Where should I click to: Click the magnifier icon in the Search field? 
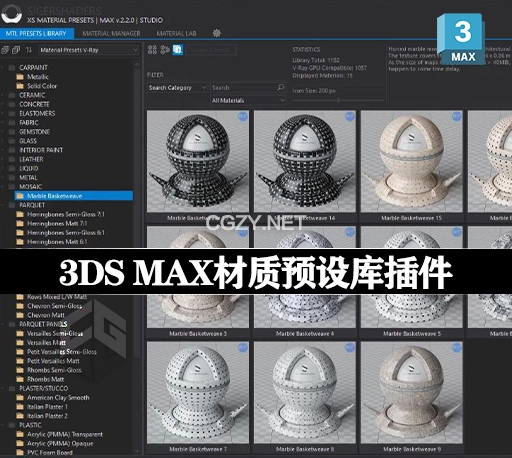(281, 87)
